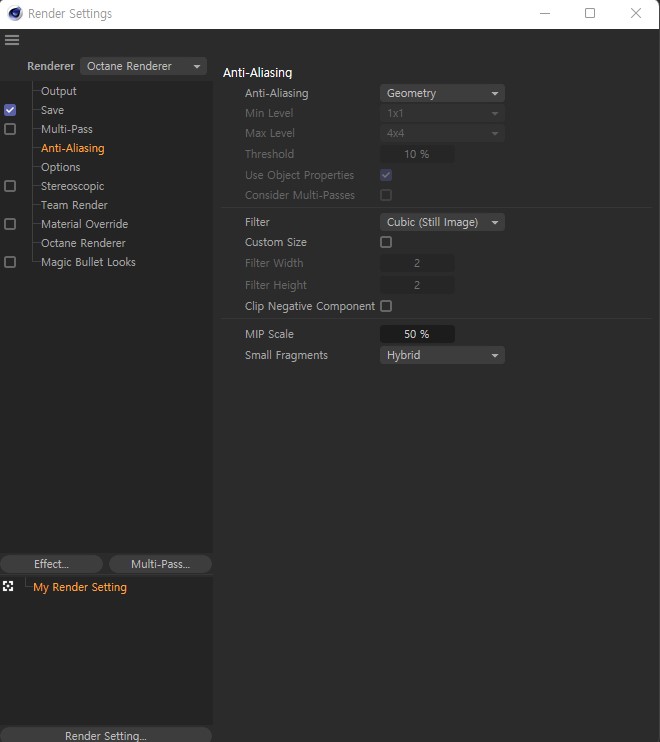Open the Renderer dropdown
Image resolution: width=660 pixels, height=742 pixels.
click(x=143, y=66)
